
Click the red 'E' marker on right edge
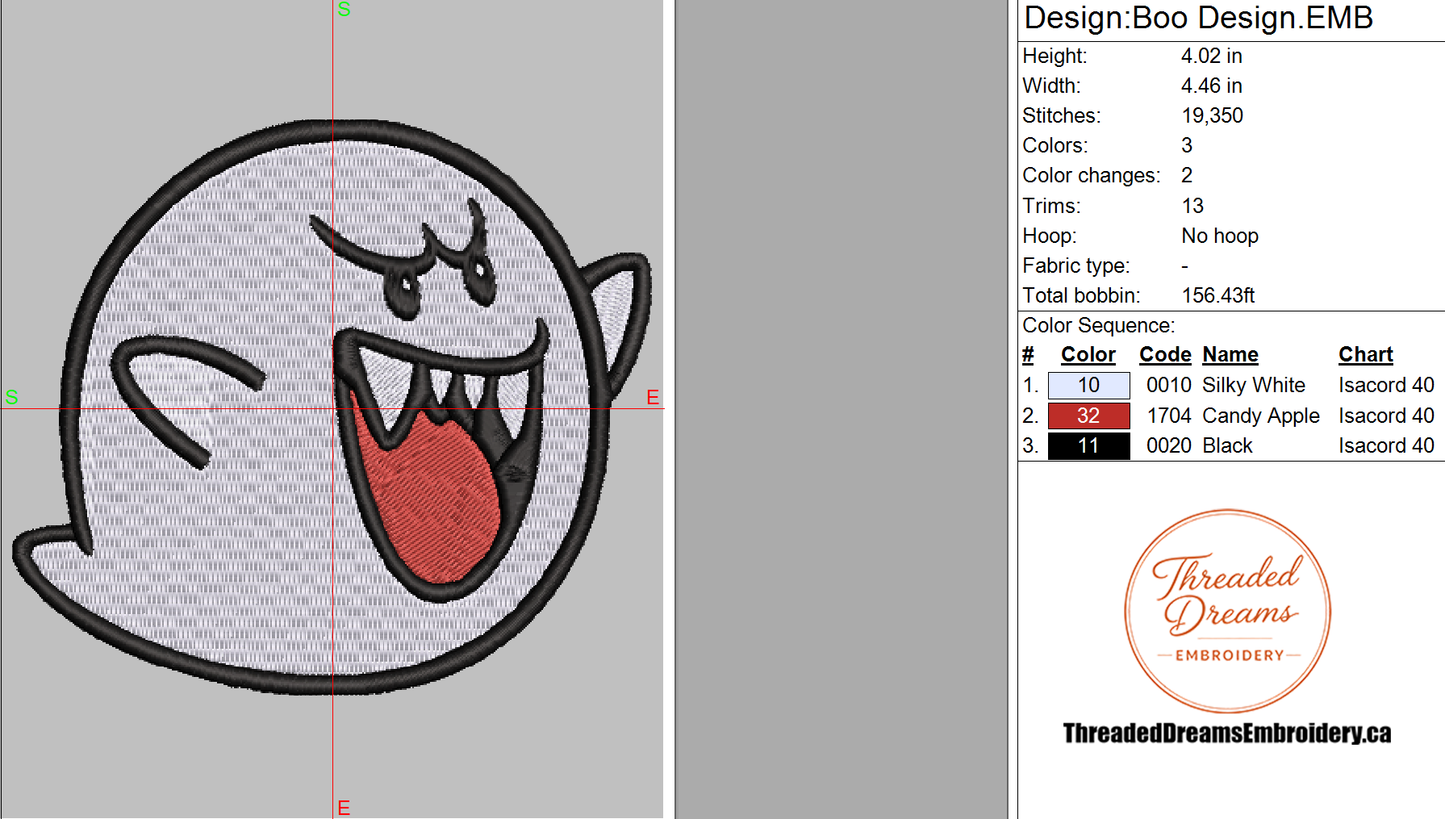[x=653, y=397]
